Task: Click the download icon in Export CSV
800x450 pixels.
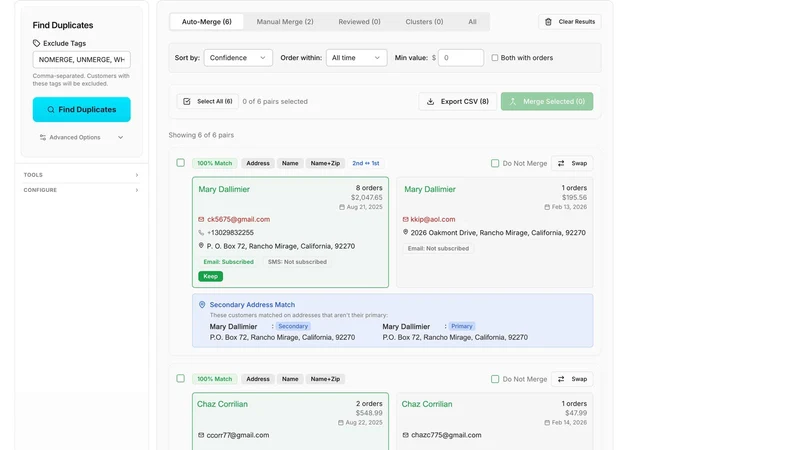Action: pos(430,102)
